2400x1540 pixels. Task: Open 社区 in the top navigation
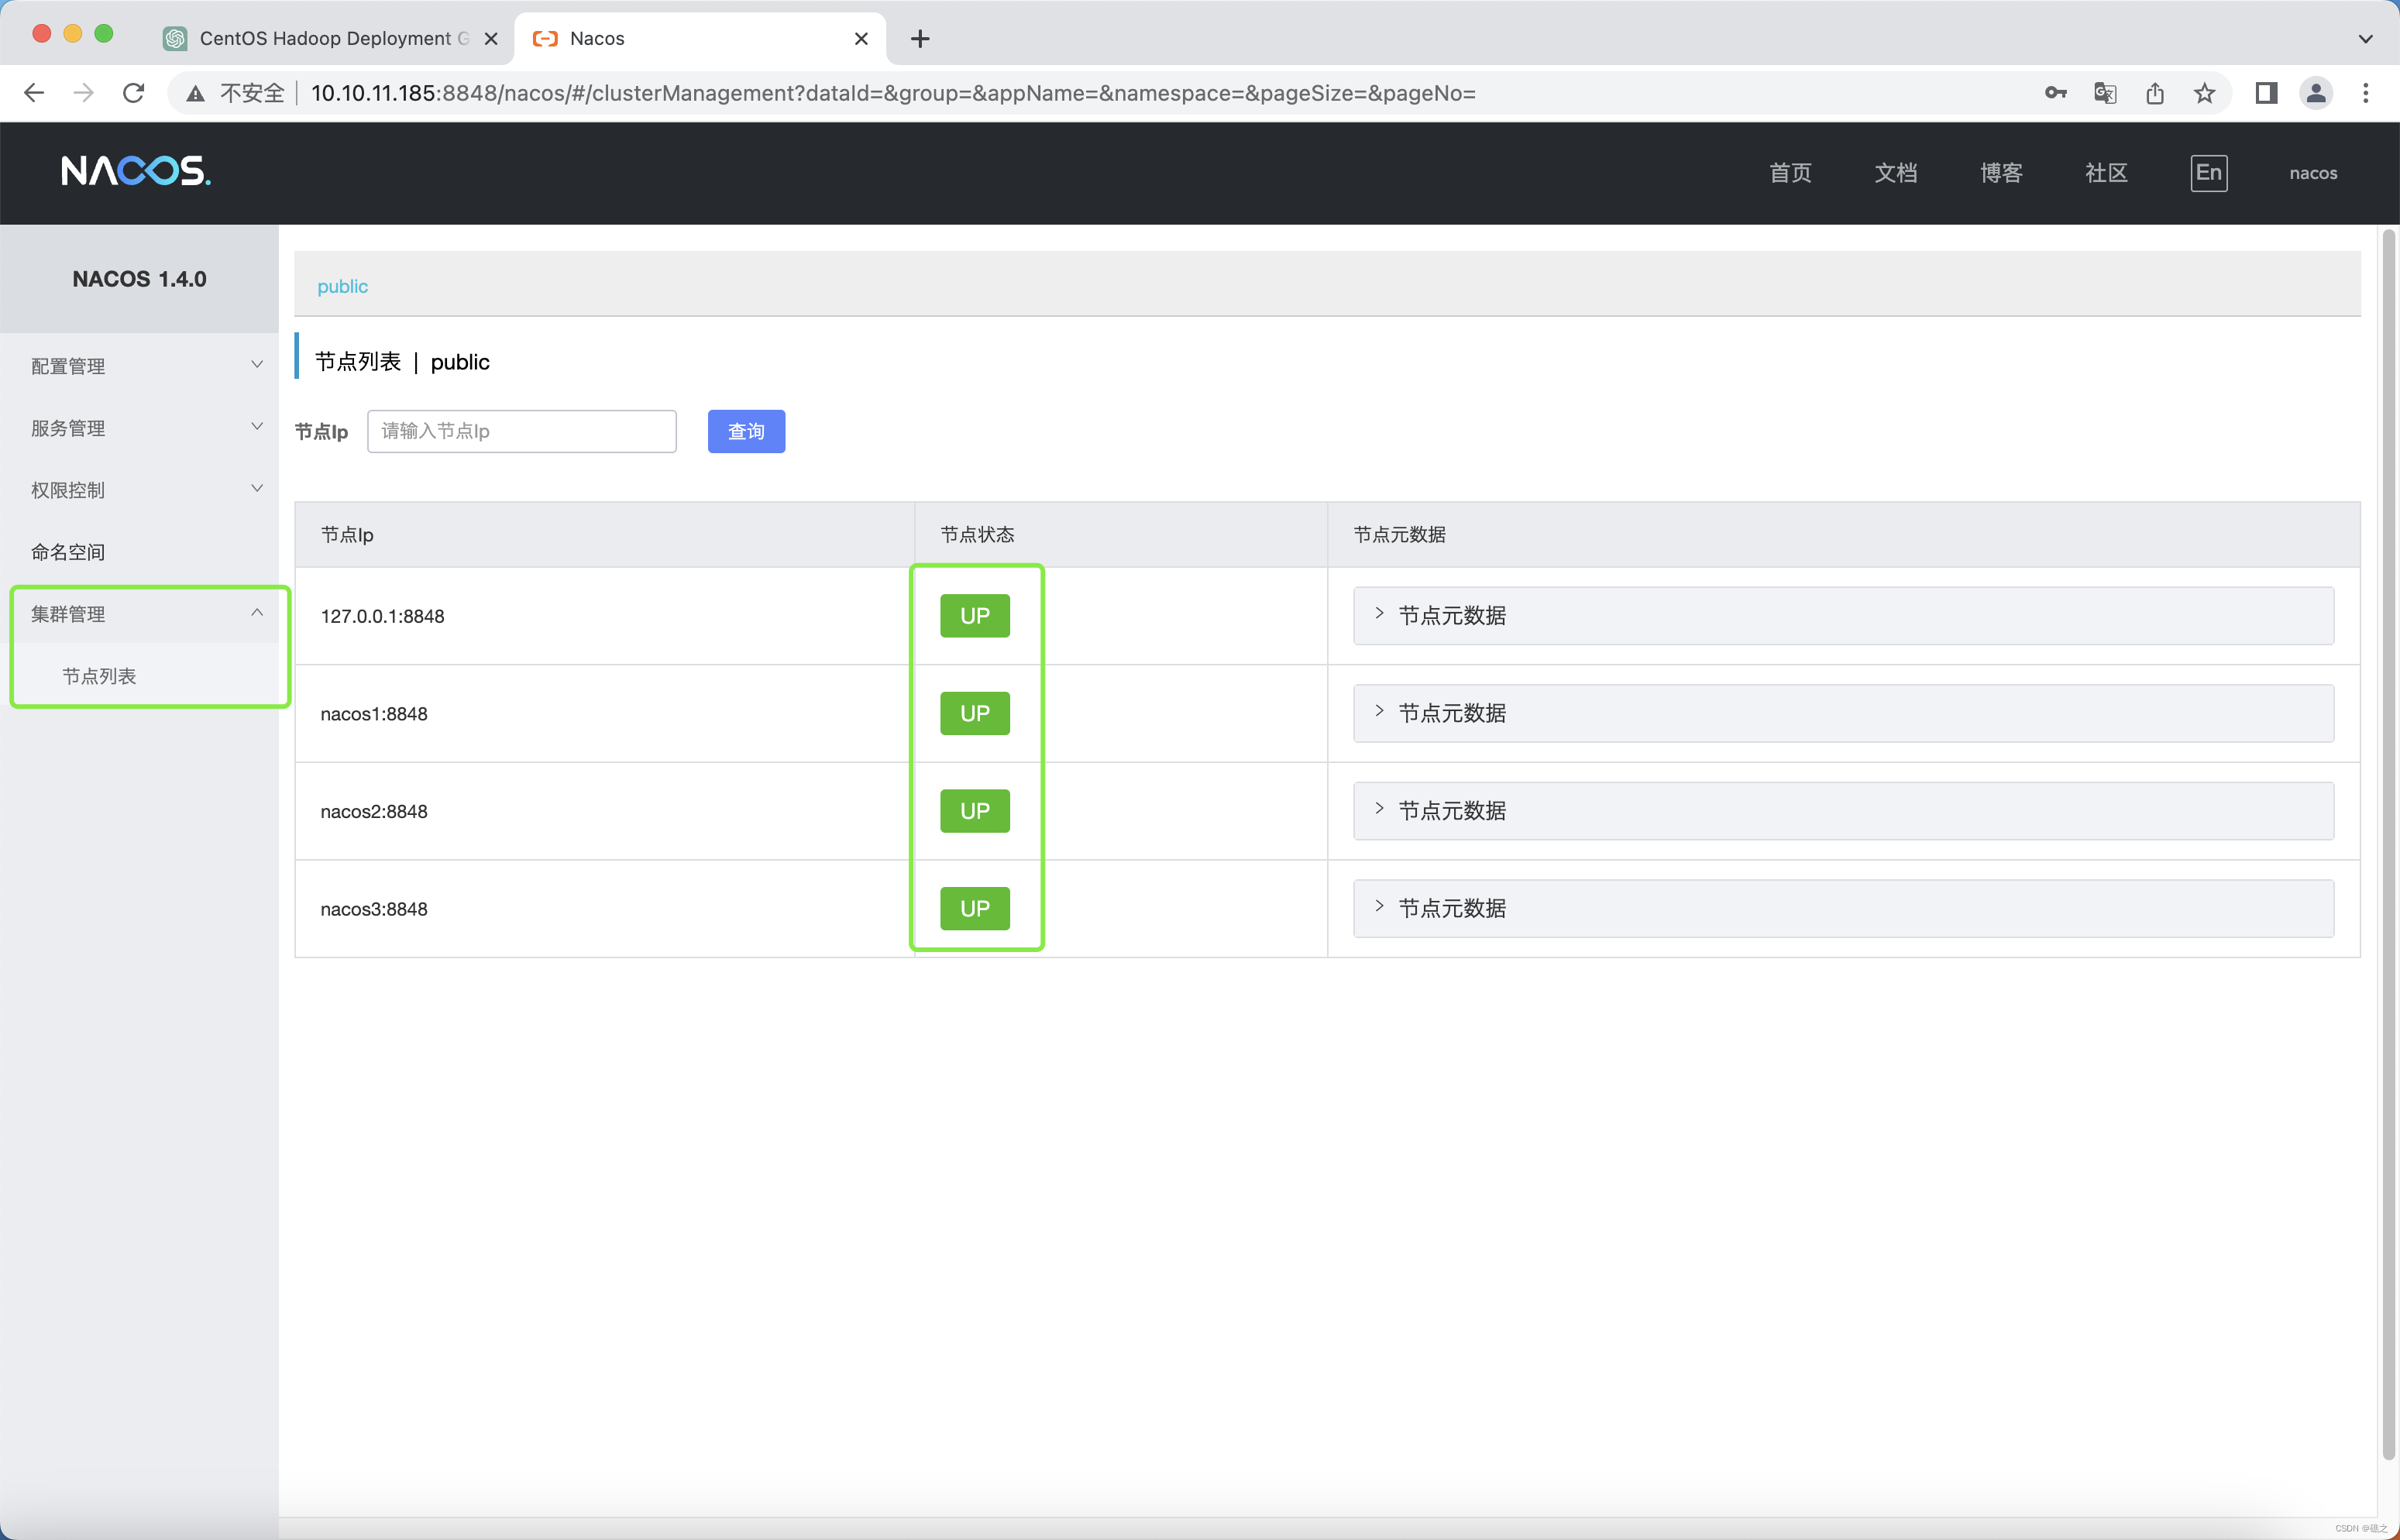click(2106, 173)
